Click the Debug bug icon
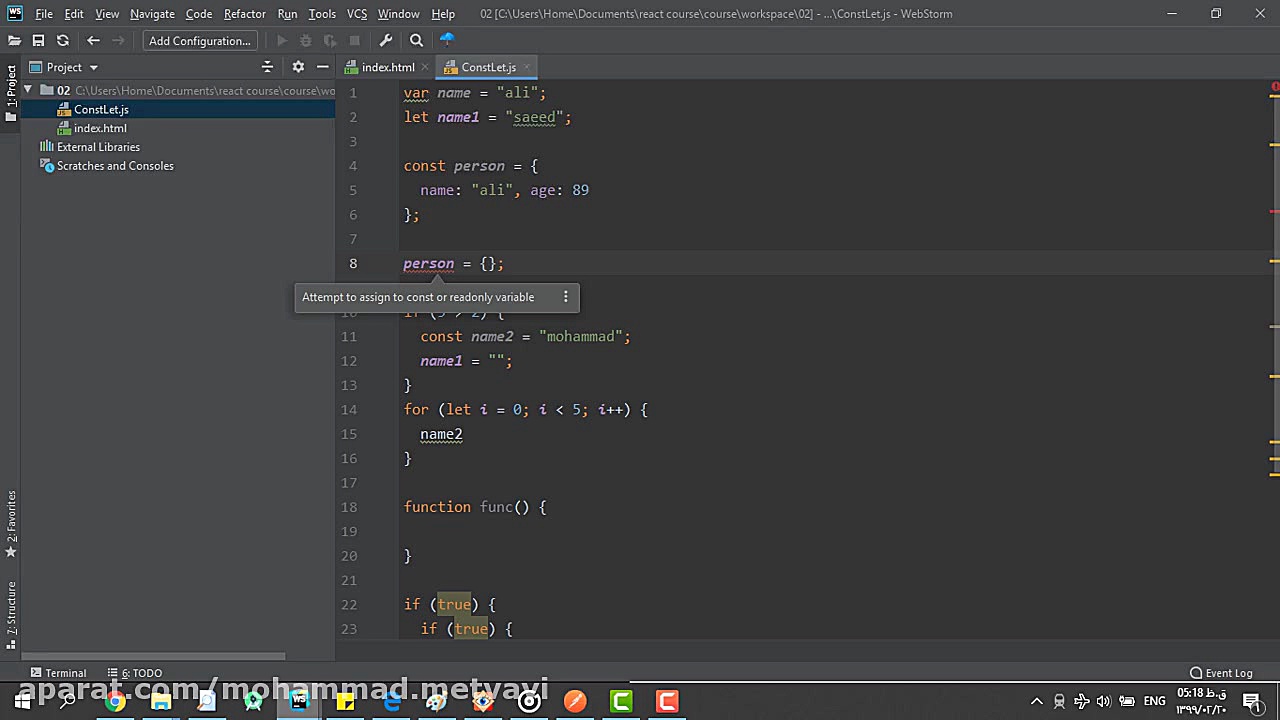1280x720 pixels. click(306, 40)
